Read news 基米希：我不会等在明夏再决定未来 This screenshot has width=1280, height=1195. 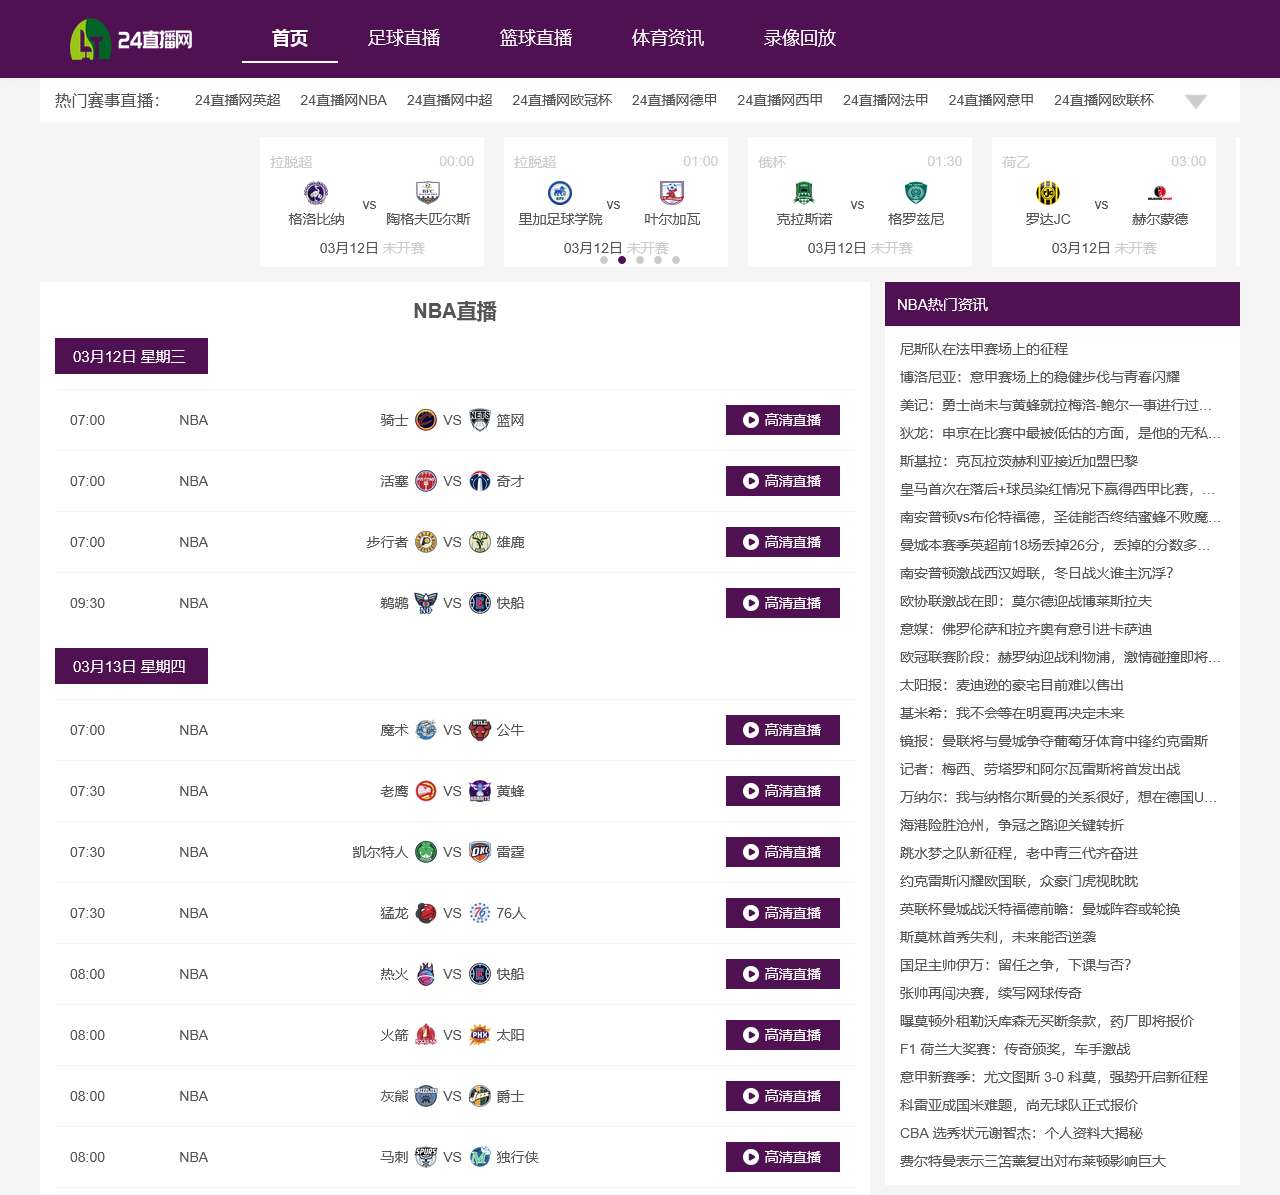click(x=1012, y=713)
